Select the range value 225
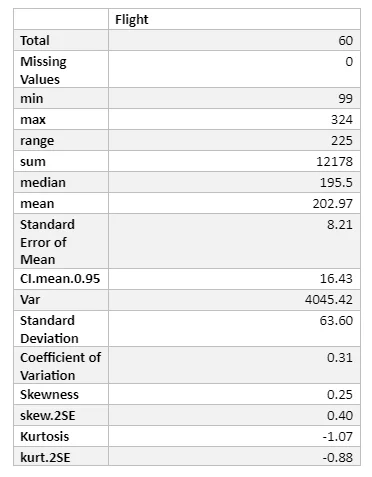 pos(342,141)
